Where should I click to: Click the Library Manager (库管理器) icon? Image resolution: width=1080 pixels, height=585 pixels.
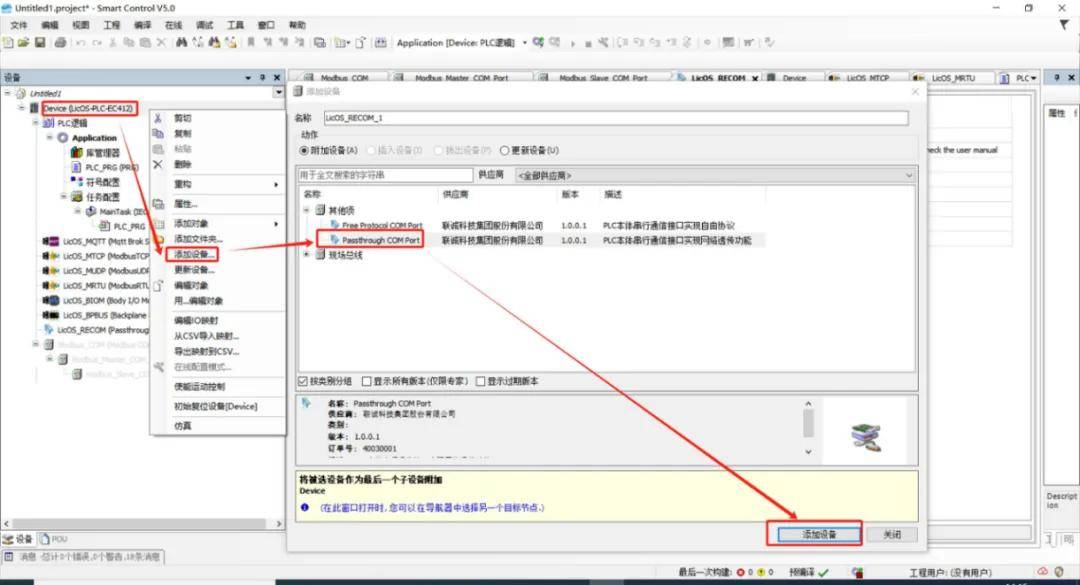tap(77, 153)
